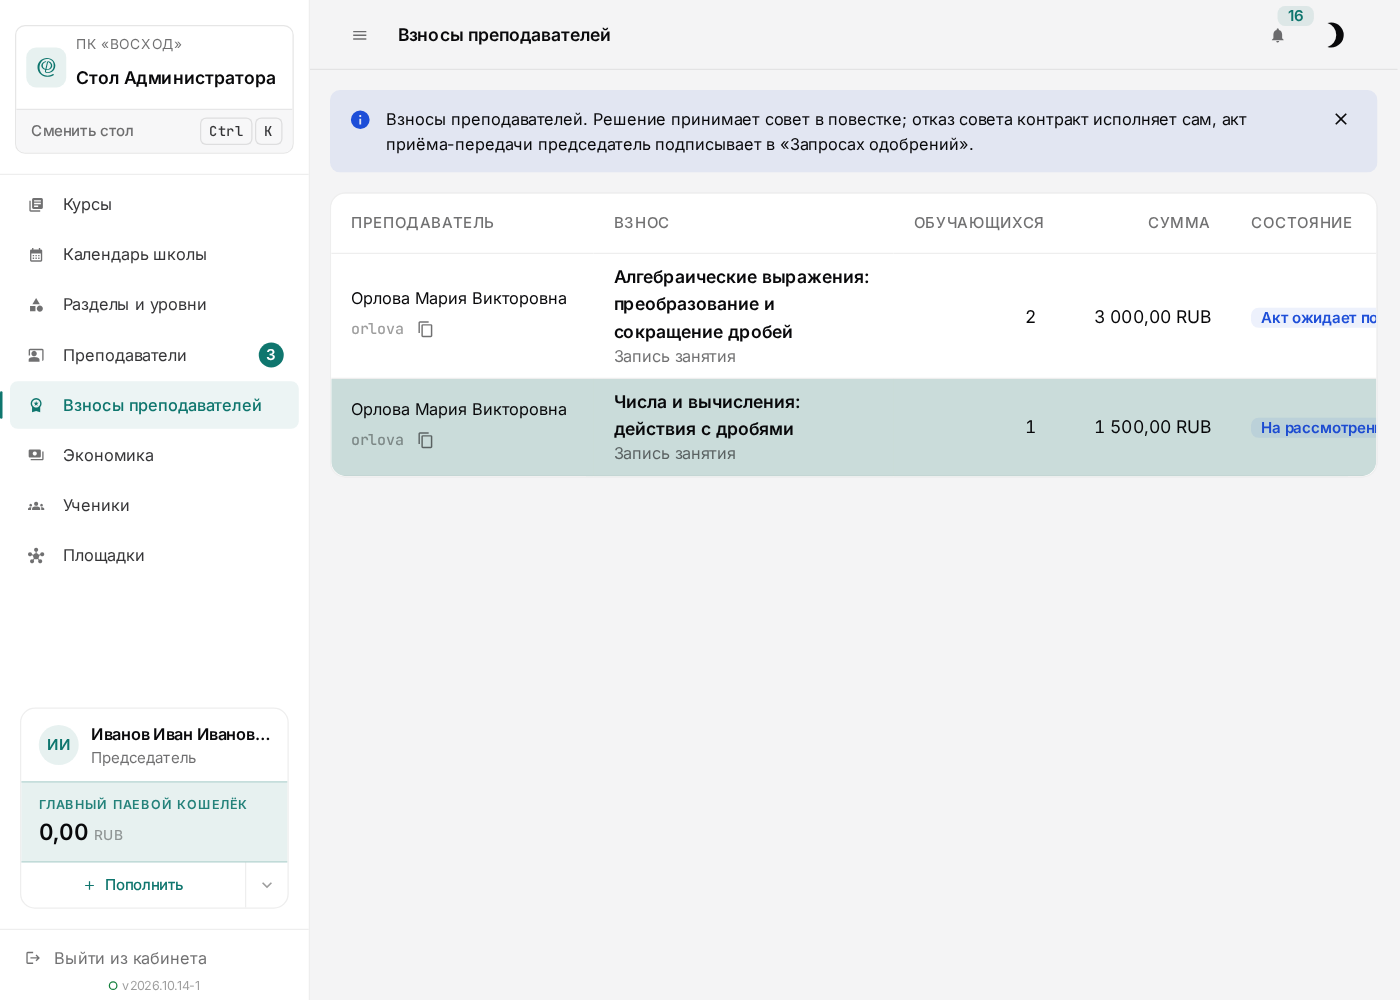The width and height of the screenshot is (1400, 1000).
Task: Toggle the sidebar hamburger menu
Action: (360, 35)
